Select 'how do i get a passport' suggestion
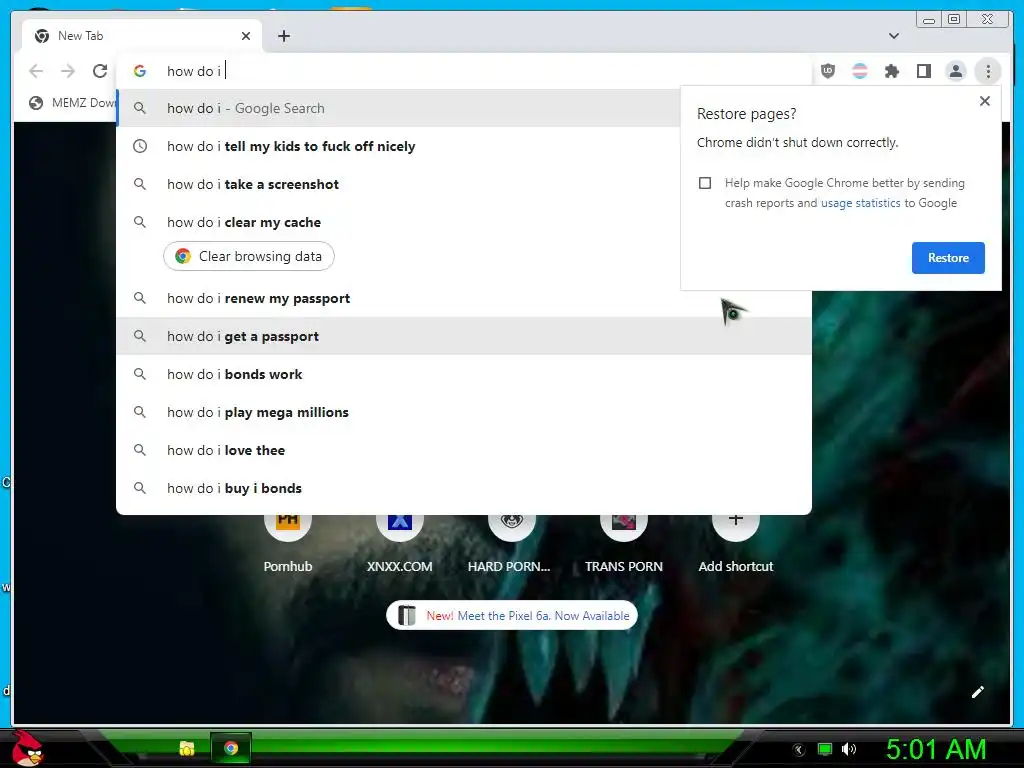This screenshot has height=768, width=1024. (464, 336)
